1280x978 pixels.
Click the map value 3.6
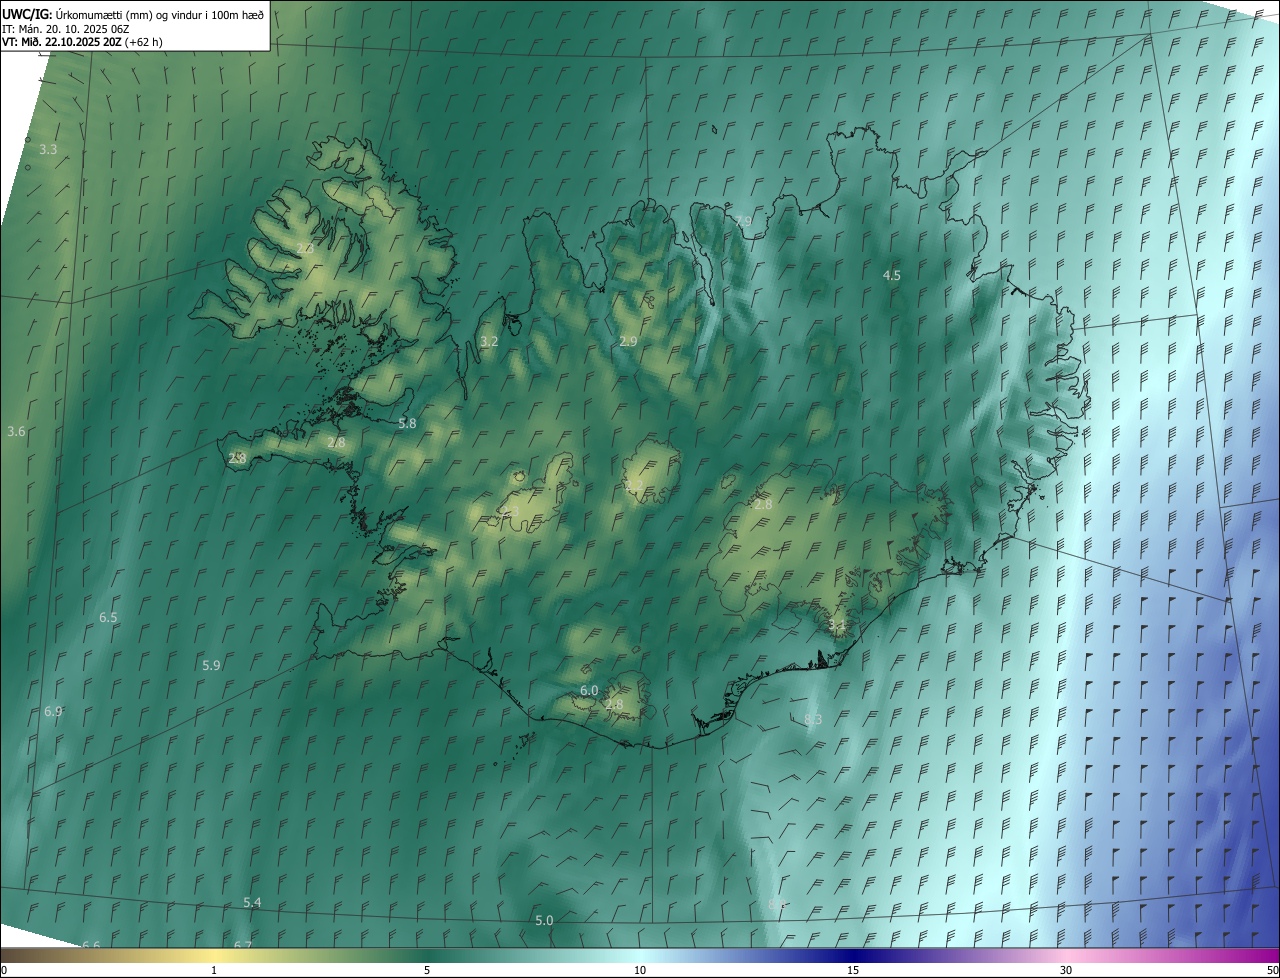tap(16, 431)
